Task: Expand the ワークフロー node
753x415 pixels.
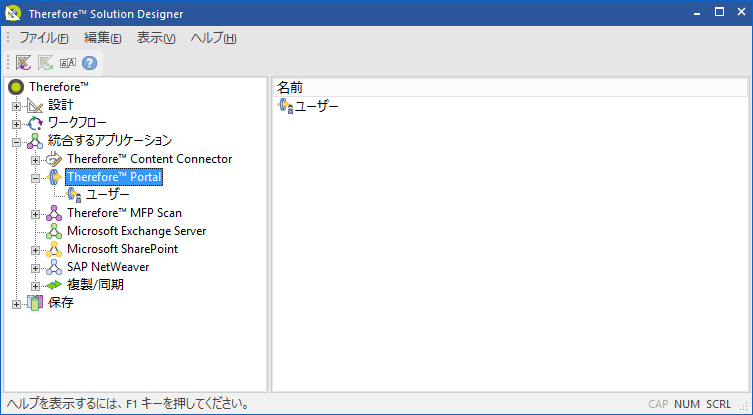Action: (x=16, y=124)
